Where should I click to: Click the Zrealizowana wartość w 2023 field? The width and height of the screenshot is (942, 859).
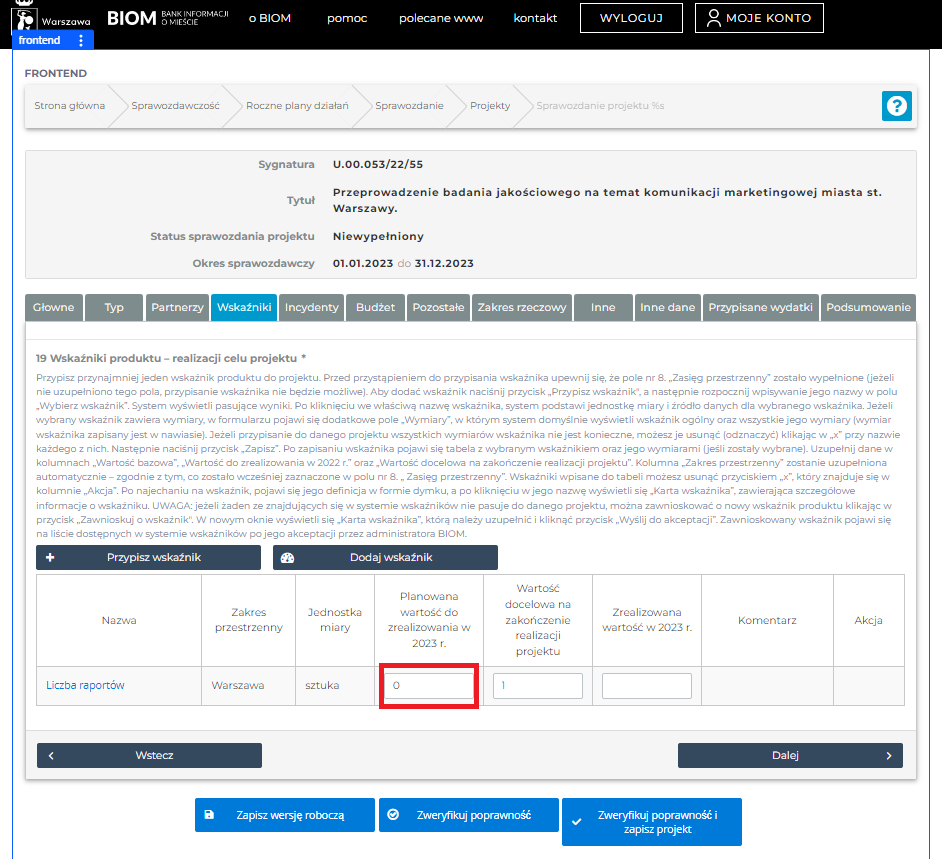tap(646, 686)
